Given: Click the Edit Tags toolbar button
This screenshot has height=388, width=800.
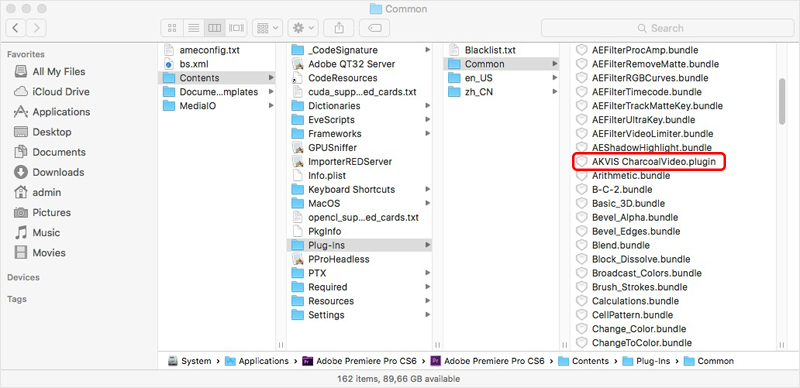Looking at the screenshot, I should (375, 28).
